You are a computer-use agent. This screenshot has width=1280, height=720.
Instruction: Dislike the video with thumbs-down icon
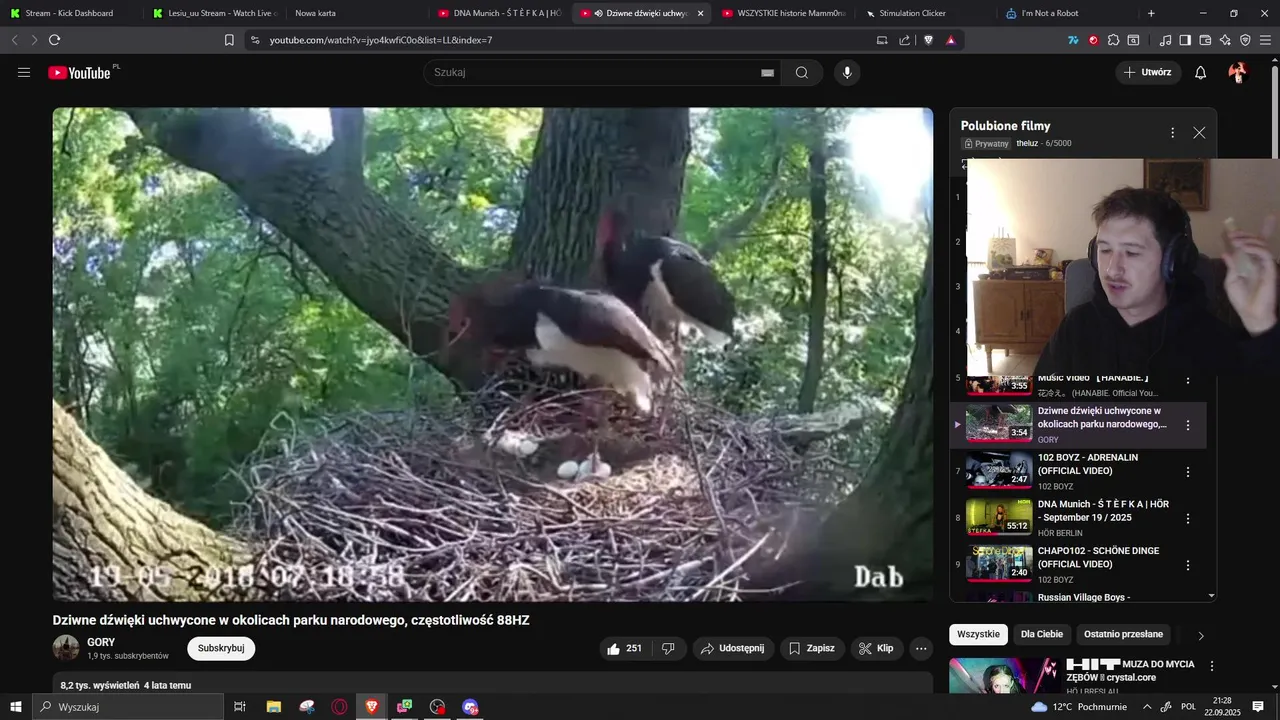[x=668, y=648]
